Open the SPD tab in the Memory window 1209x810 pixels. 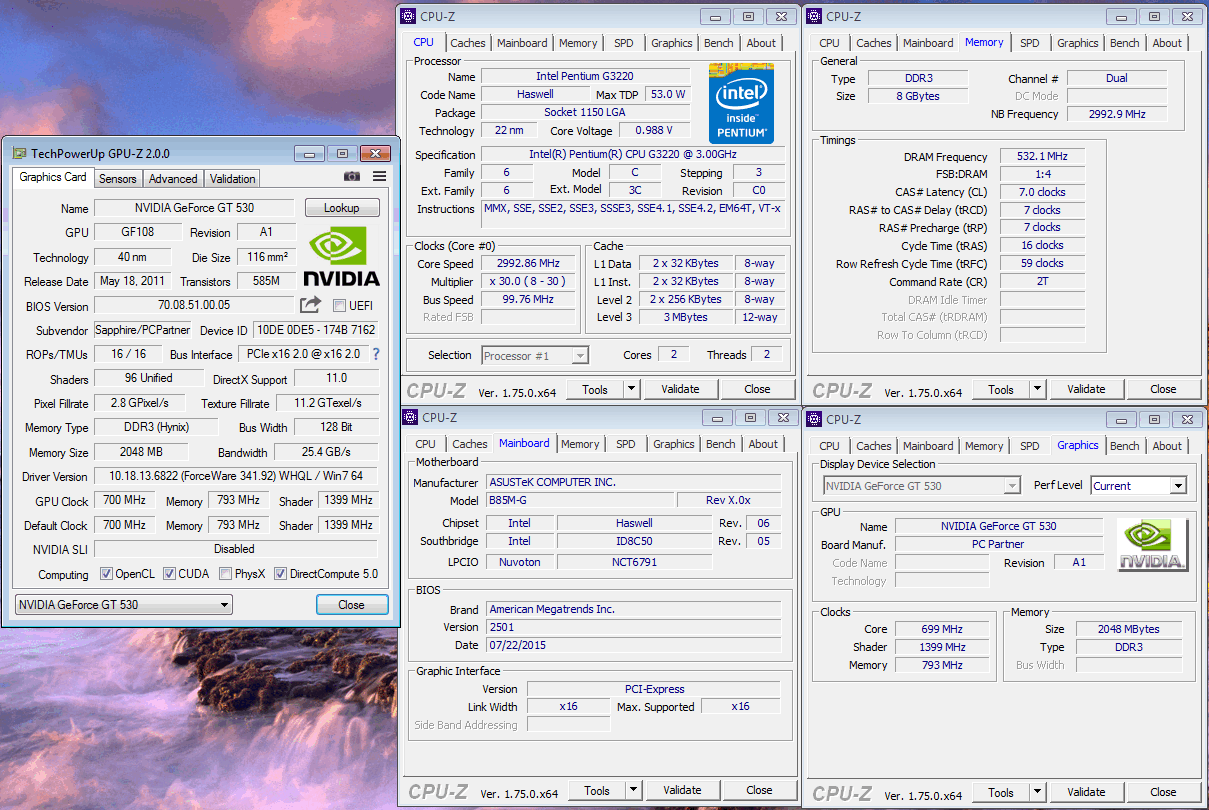click(1030, 43)
